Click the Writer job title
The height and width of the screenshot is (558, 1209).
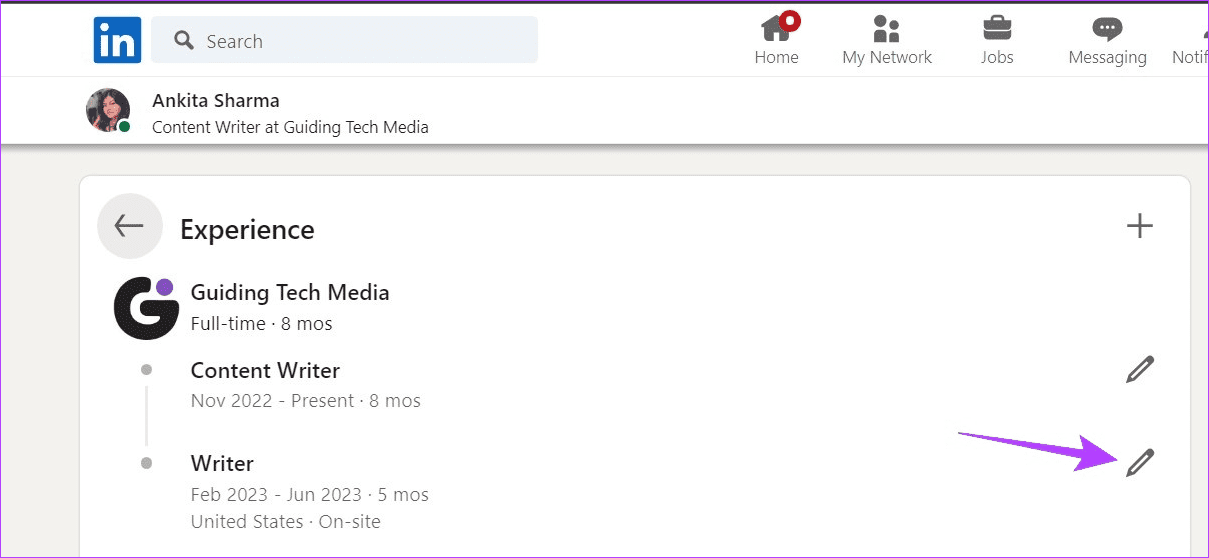(222, 463)
